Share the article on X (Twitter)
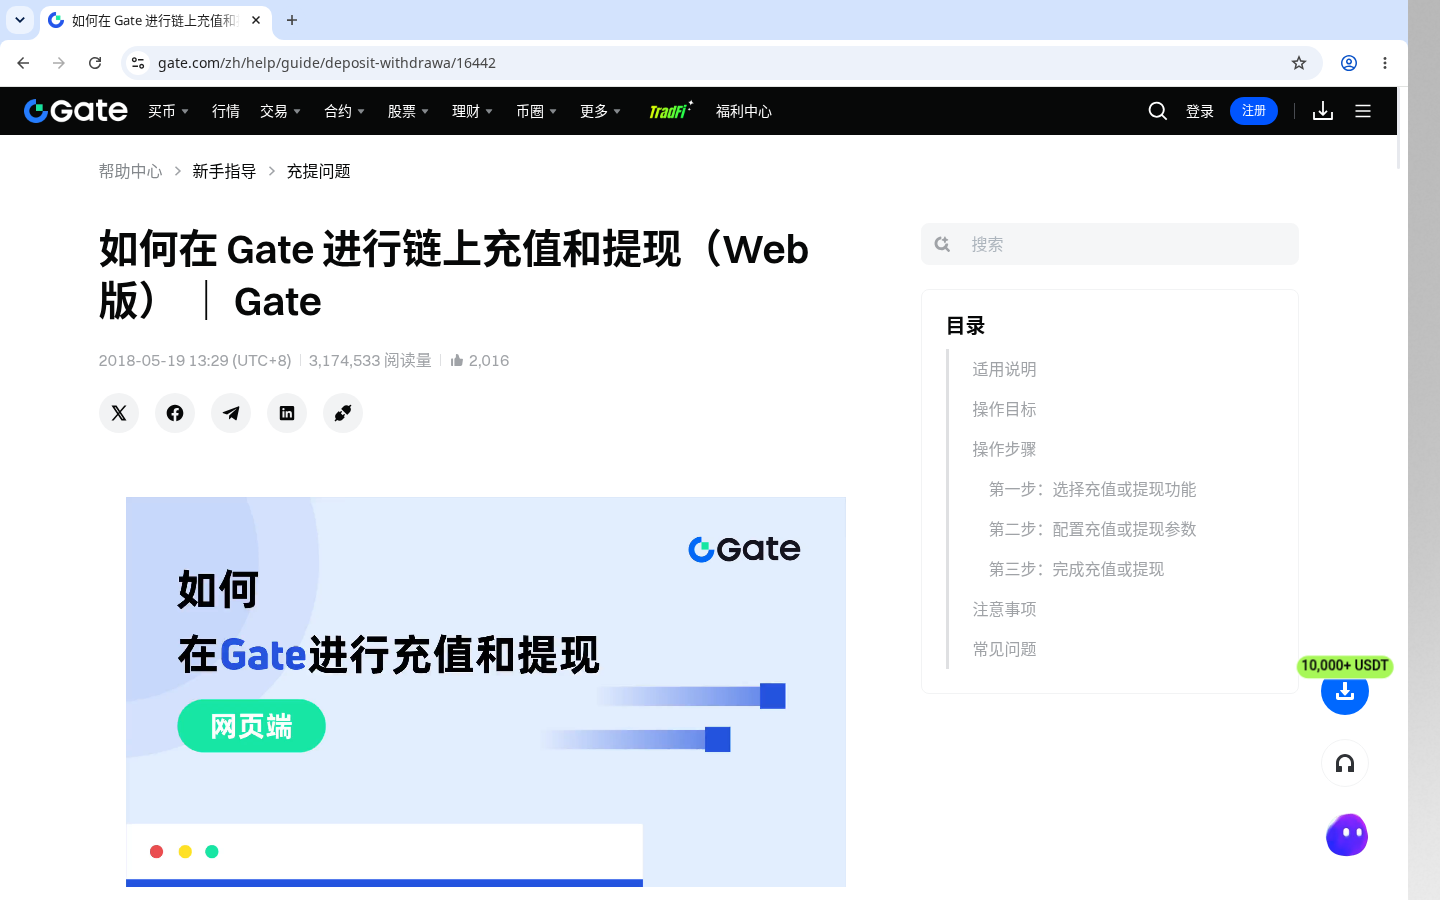The height and width of the screenshot is (900, 1440). [119, 413]
